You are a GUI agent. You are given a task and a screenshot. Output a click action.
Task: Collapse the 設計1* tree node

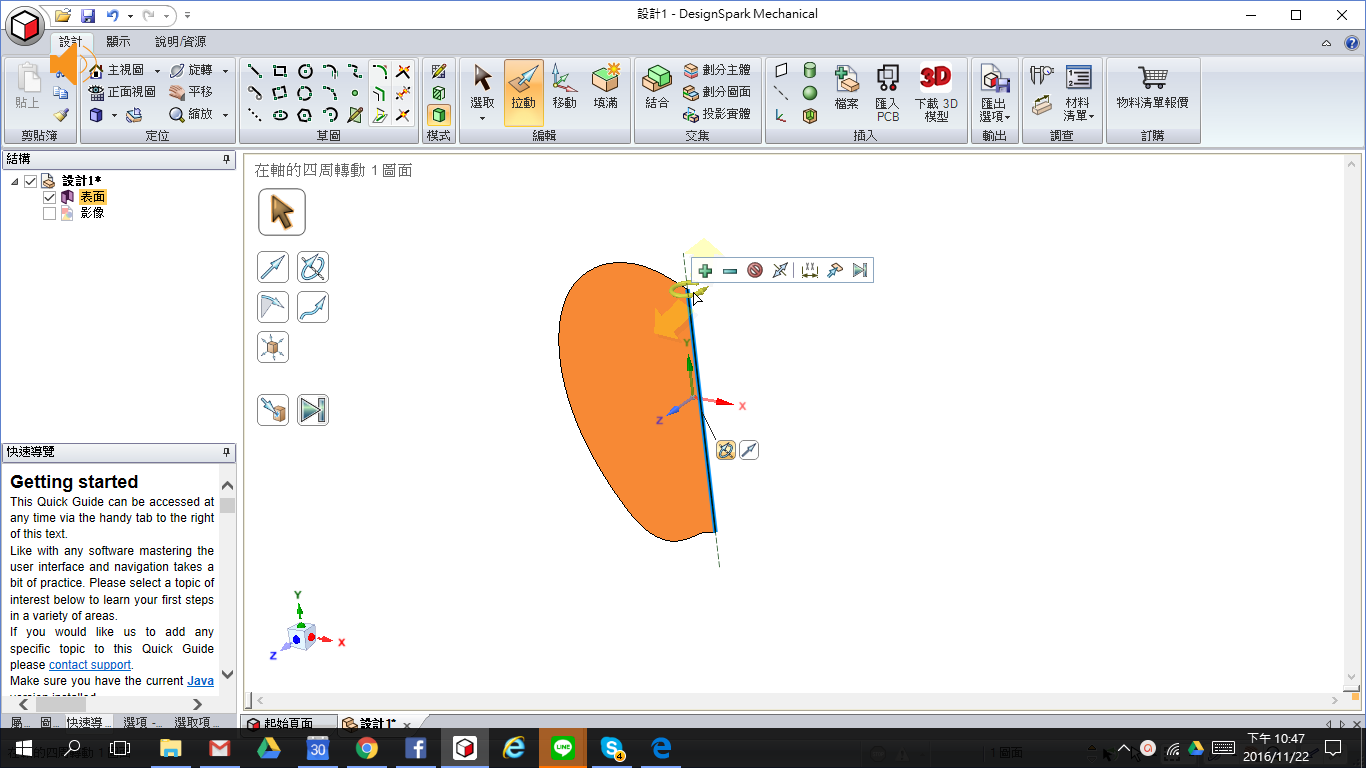[15, 181]
